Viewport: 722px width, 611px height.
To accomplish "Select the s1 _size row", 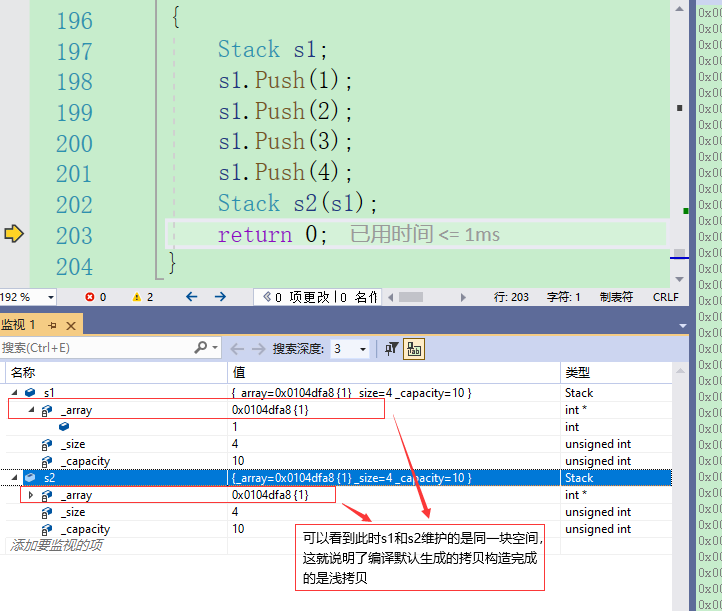I will [338, 444].
